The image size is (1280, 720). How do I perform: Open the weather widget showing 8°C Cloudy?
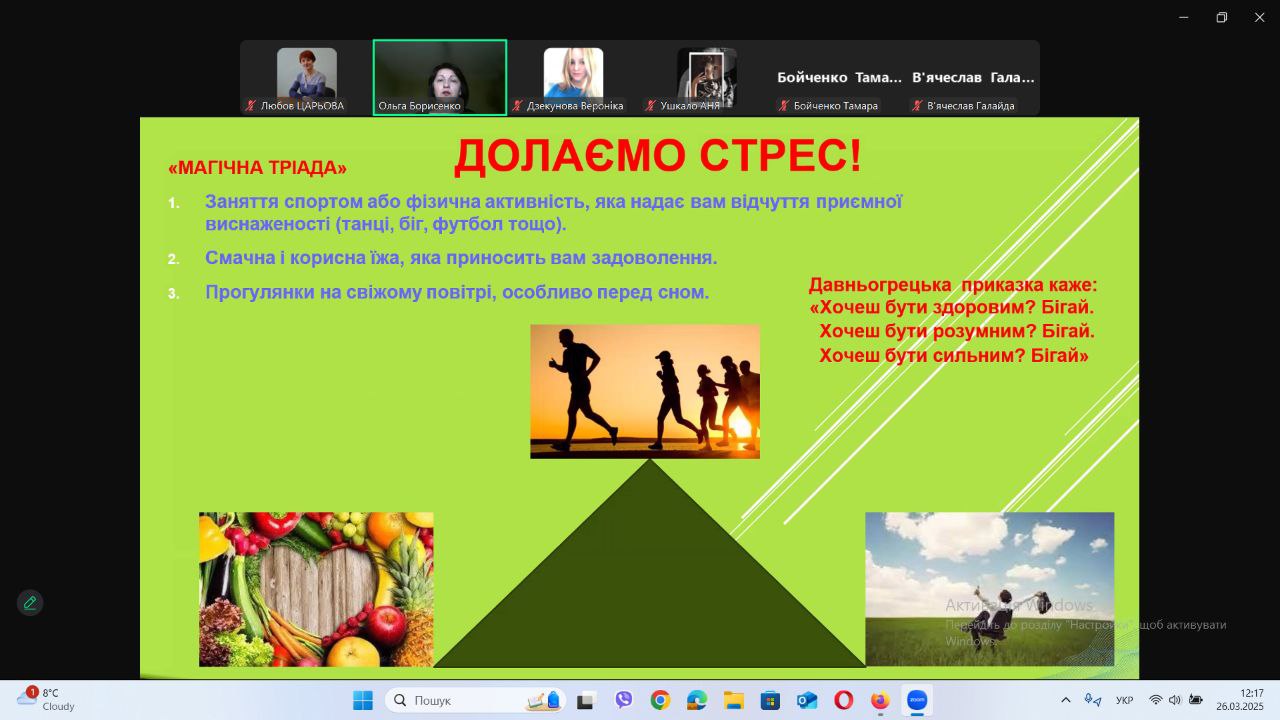pyautogui.click(x=46, y=699)
